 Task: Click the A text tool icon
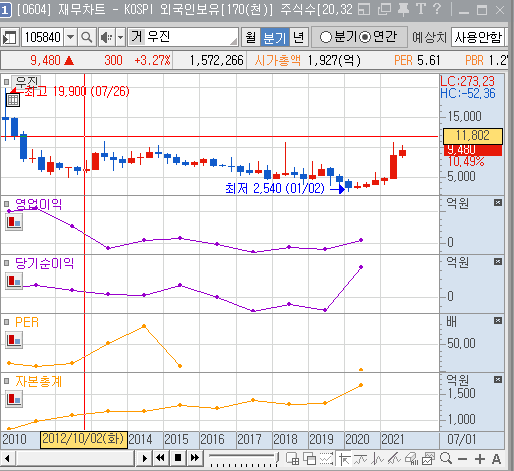(496, 459)
